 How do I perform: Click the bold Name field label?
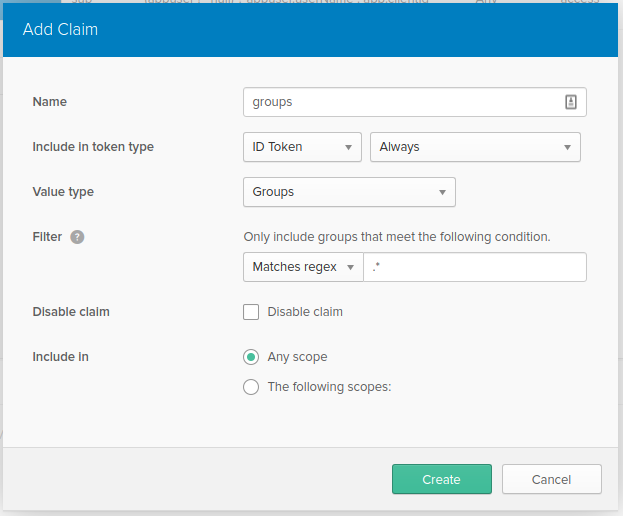click(50, 102)
